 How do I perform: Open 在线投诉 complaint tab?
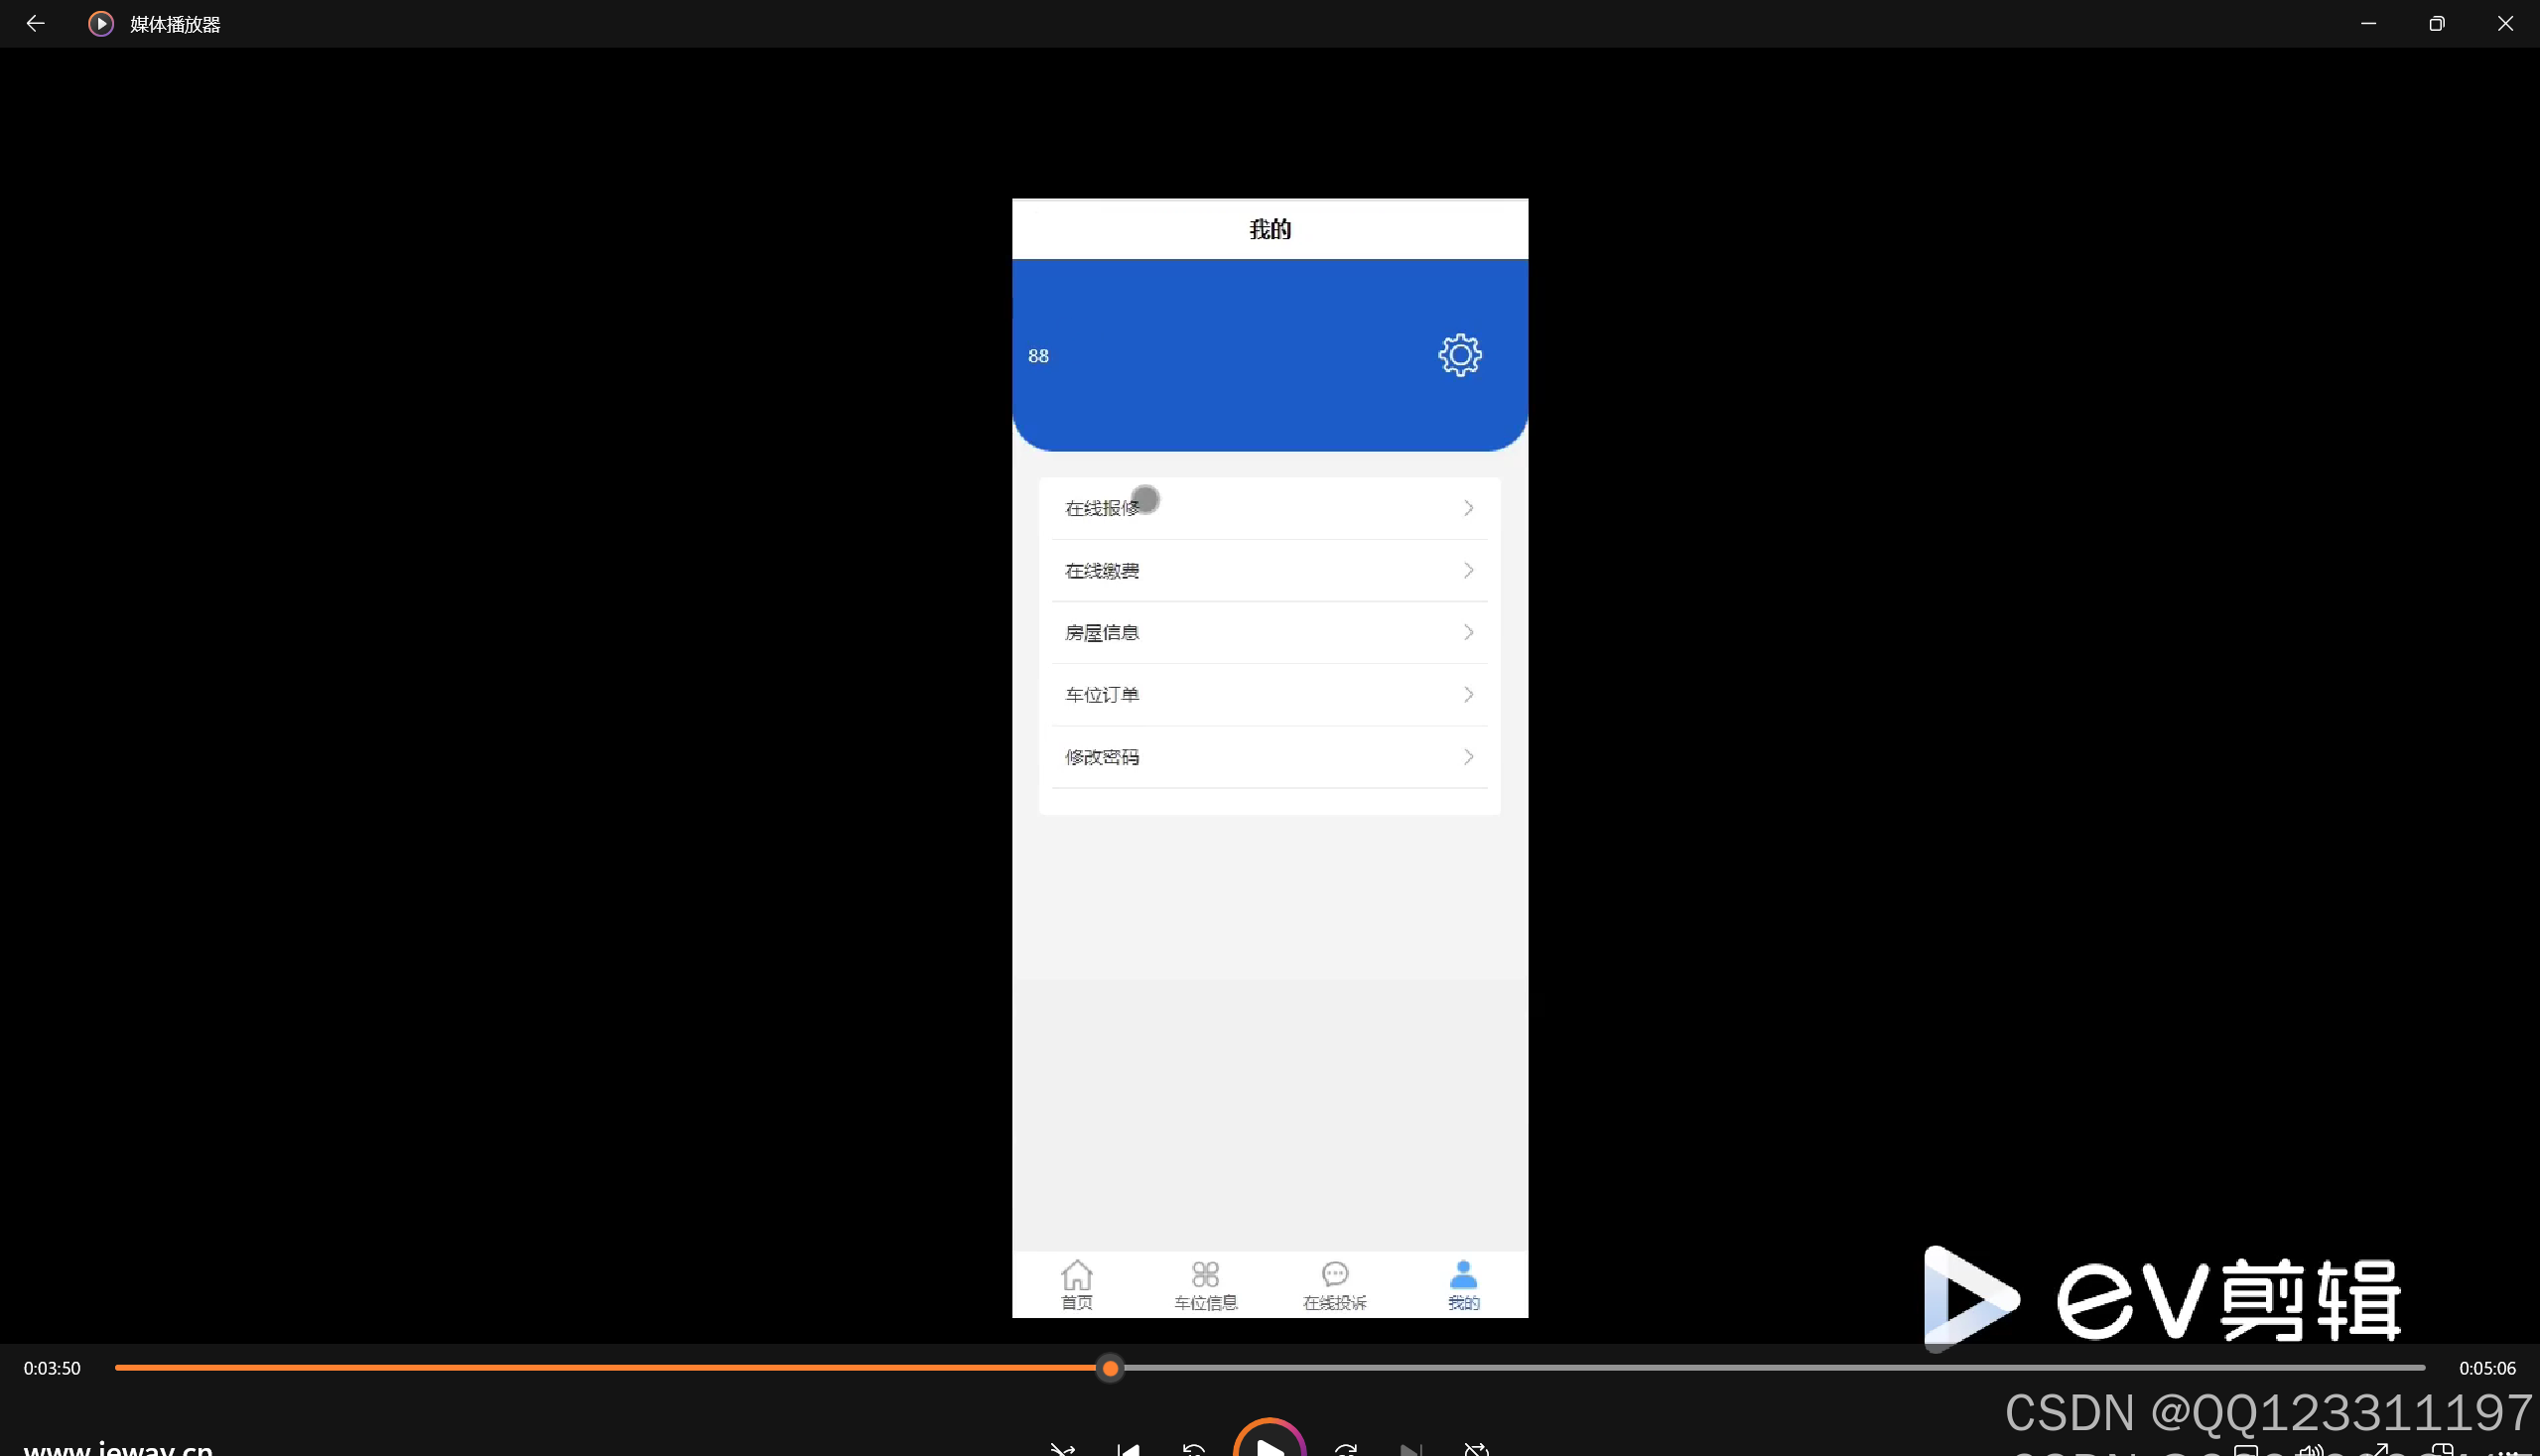pos(1334,1284)
